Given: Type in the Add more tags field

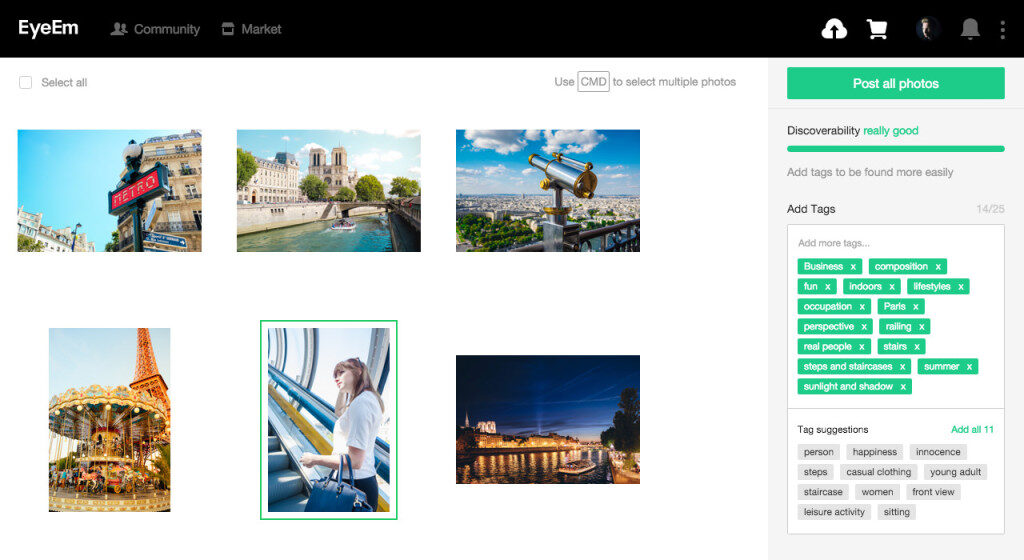Looking at the screenshot, I should point(895,243).
